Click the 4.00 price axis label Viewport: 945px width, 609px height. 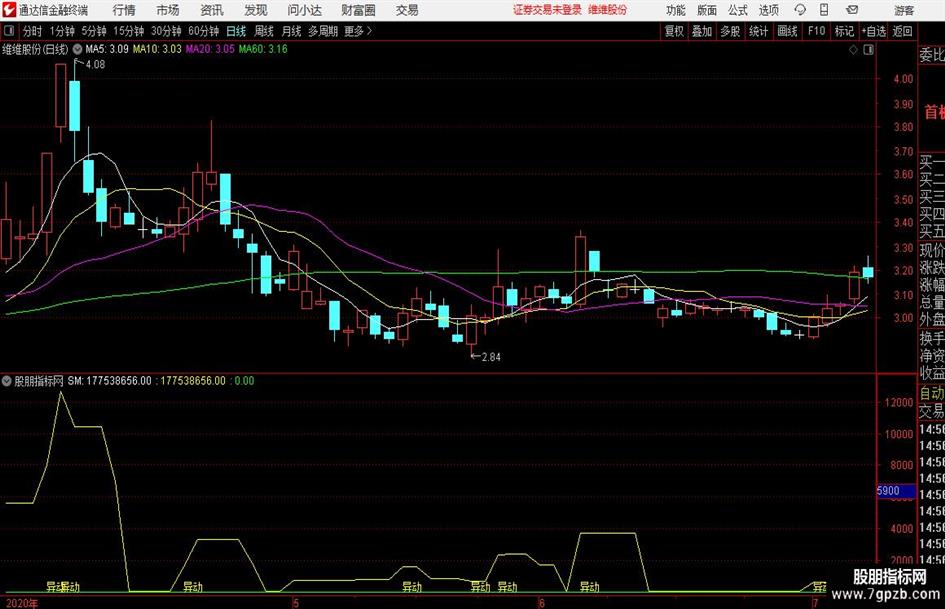point(903,79)
